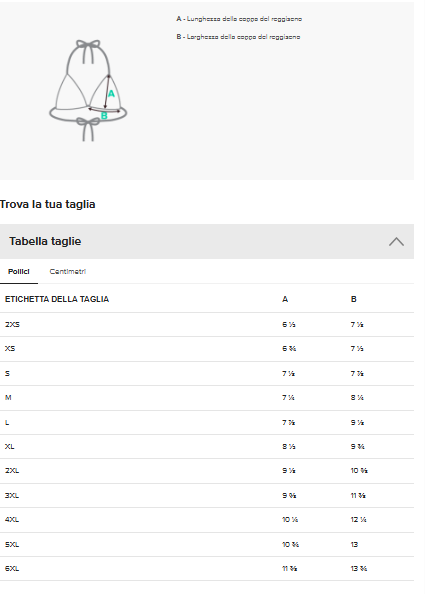
Task: Click the bikini top measurement diagram
Action: 88,91
